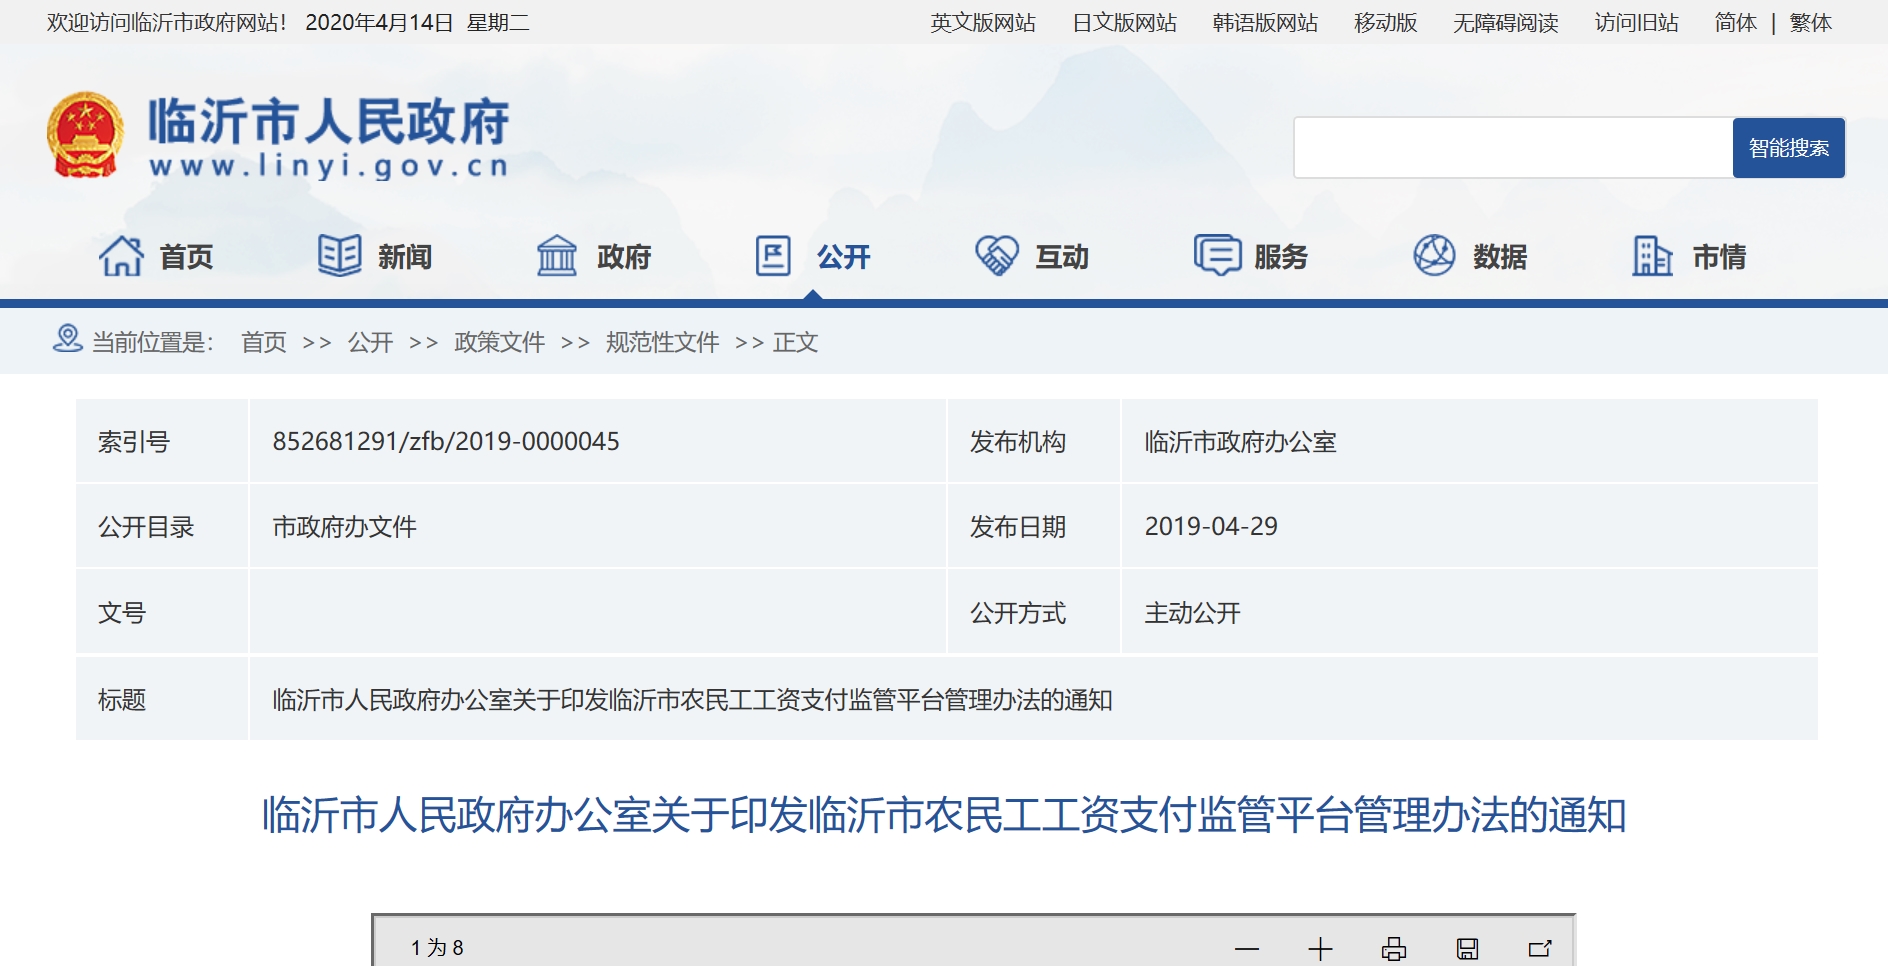Enable 无障碍阅读 accessible reading
1888x966 pixels.
(x=1506, y=23)
